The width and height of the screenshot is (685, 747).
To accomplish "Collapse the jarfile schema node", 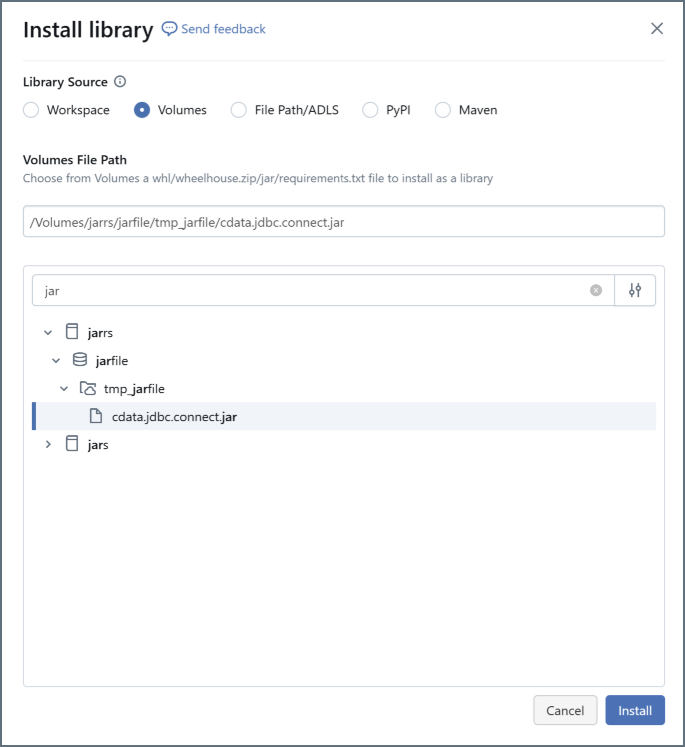I will click(56, 360).
